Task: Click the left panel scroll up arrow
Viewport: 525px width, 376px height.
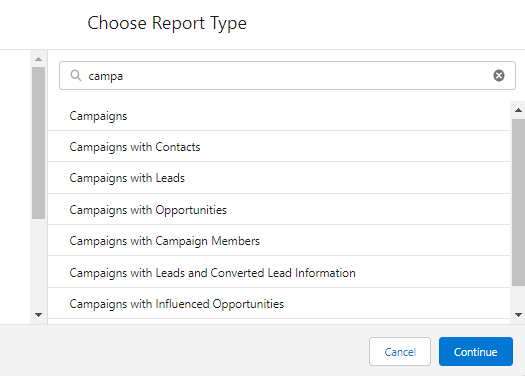Action: tap(39, 59)
